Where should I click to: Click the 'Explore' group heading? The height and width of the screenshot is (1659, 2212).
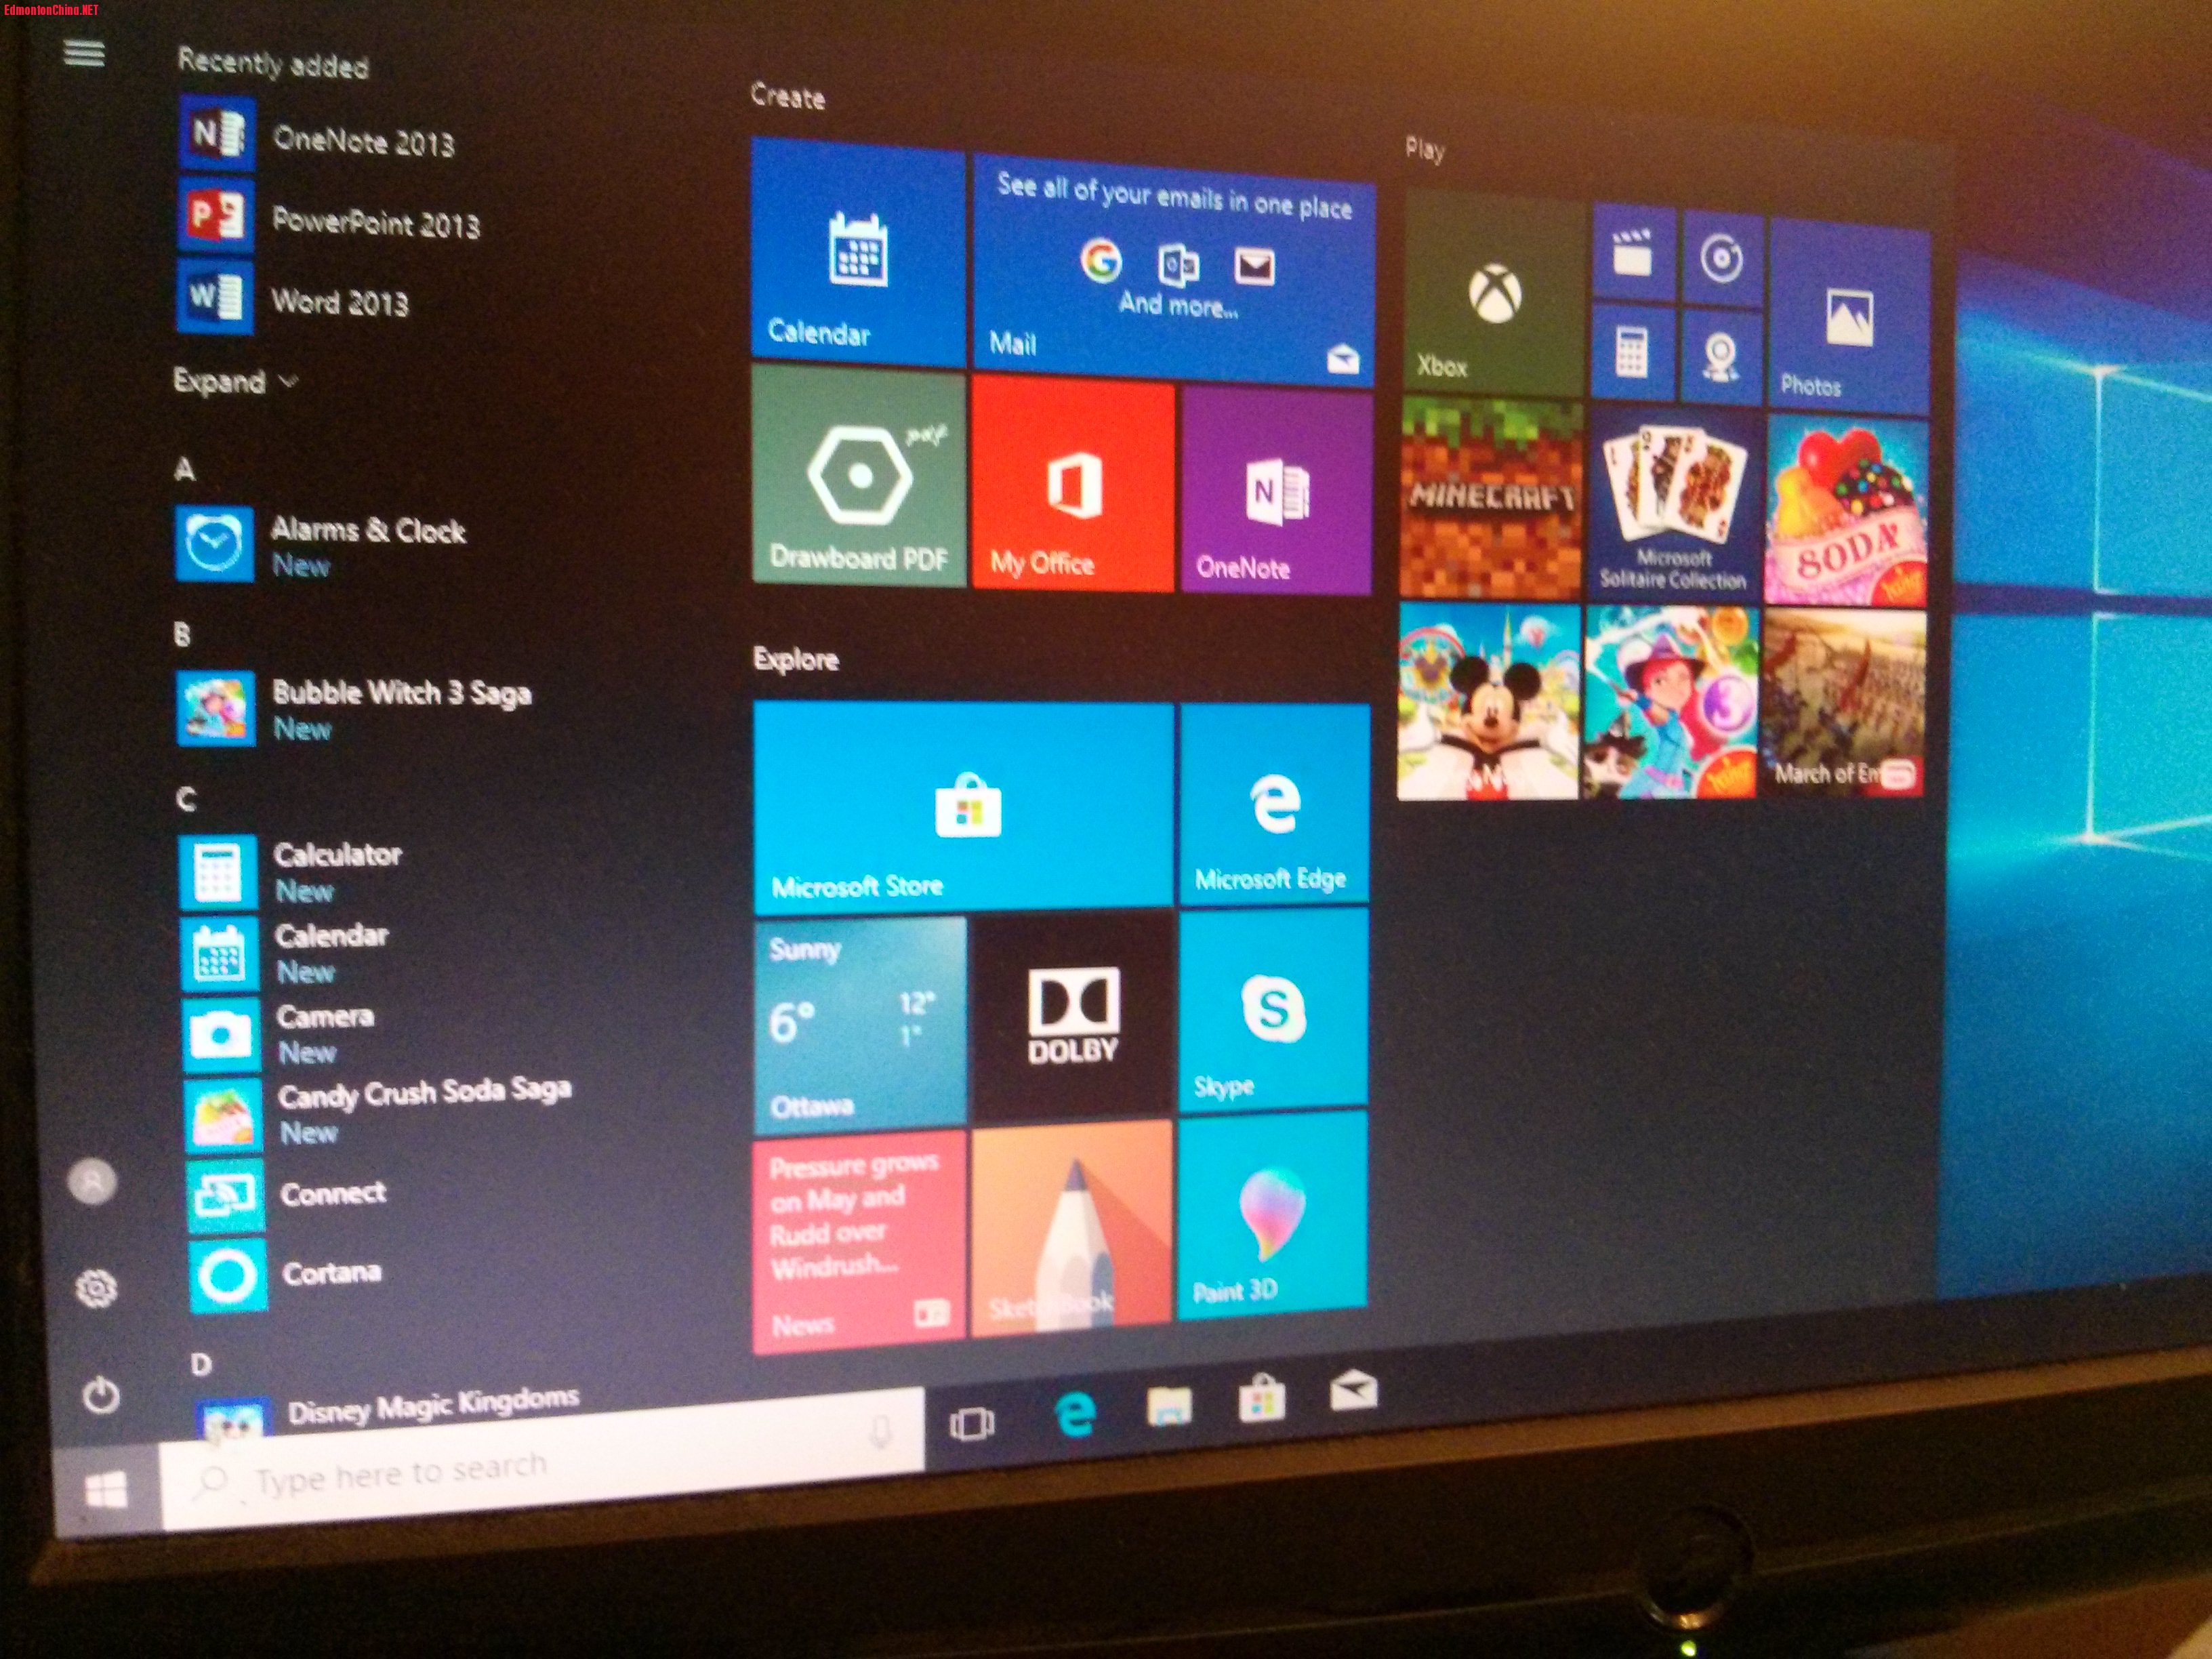(x=796, y=659)
